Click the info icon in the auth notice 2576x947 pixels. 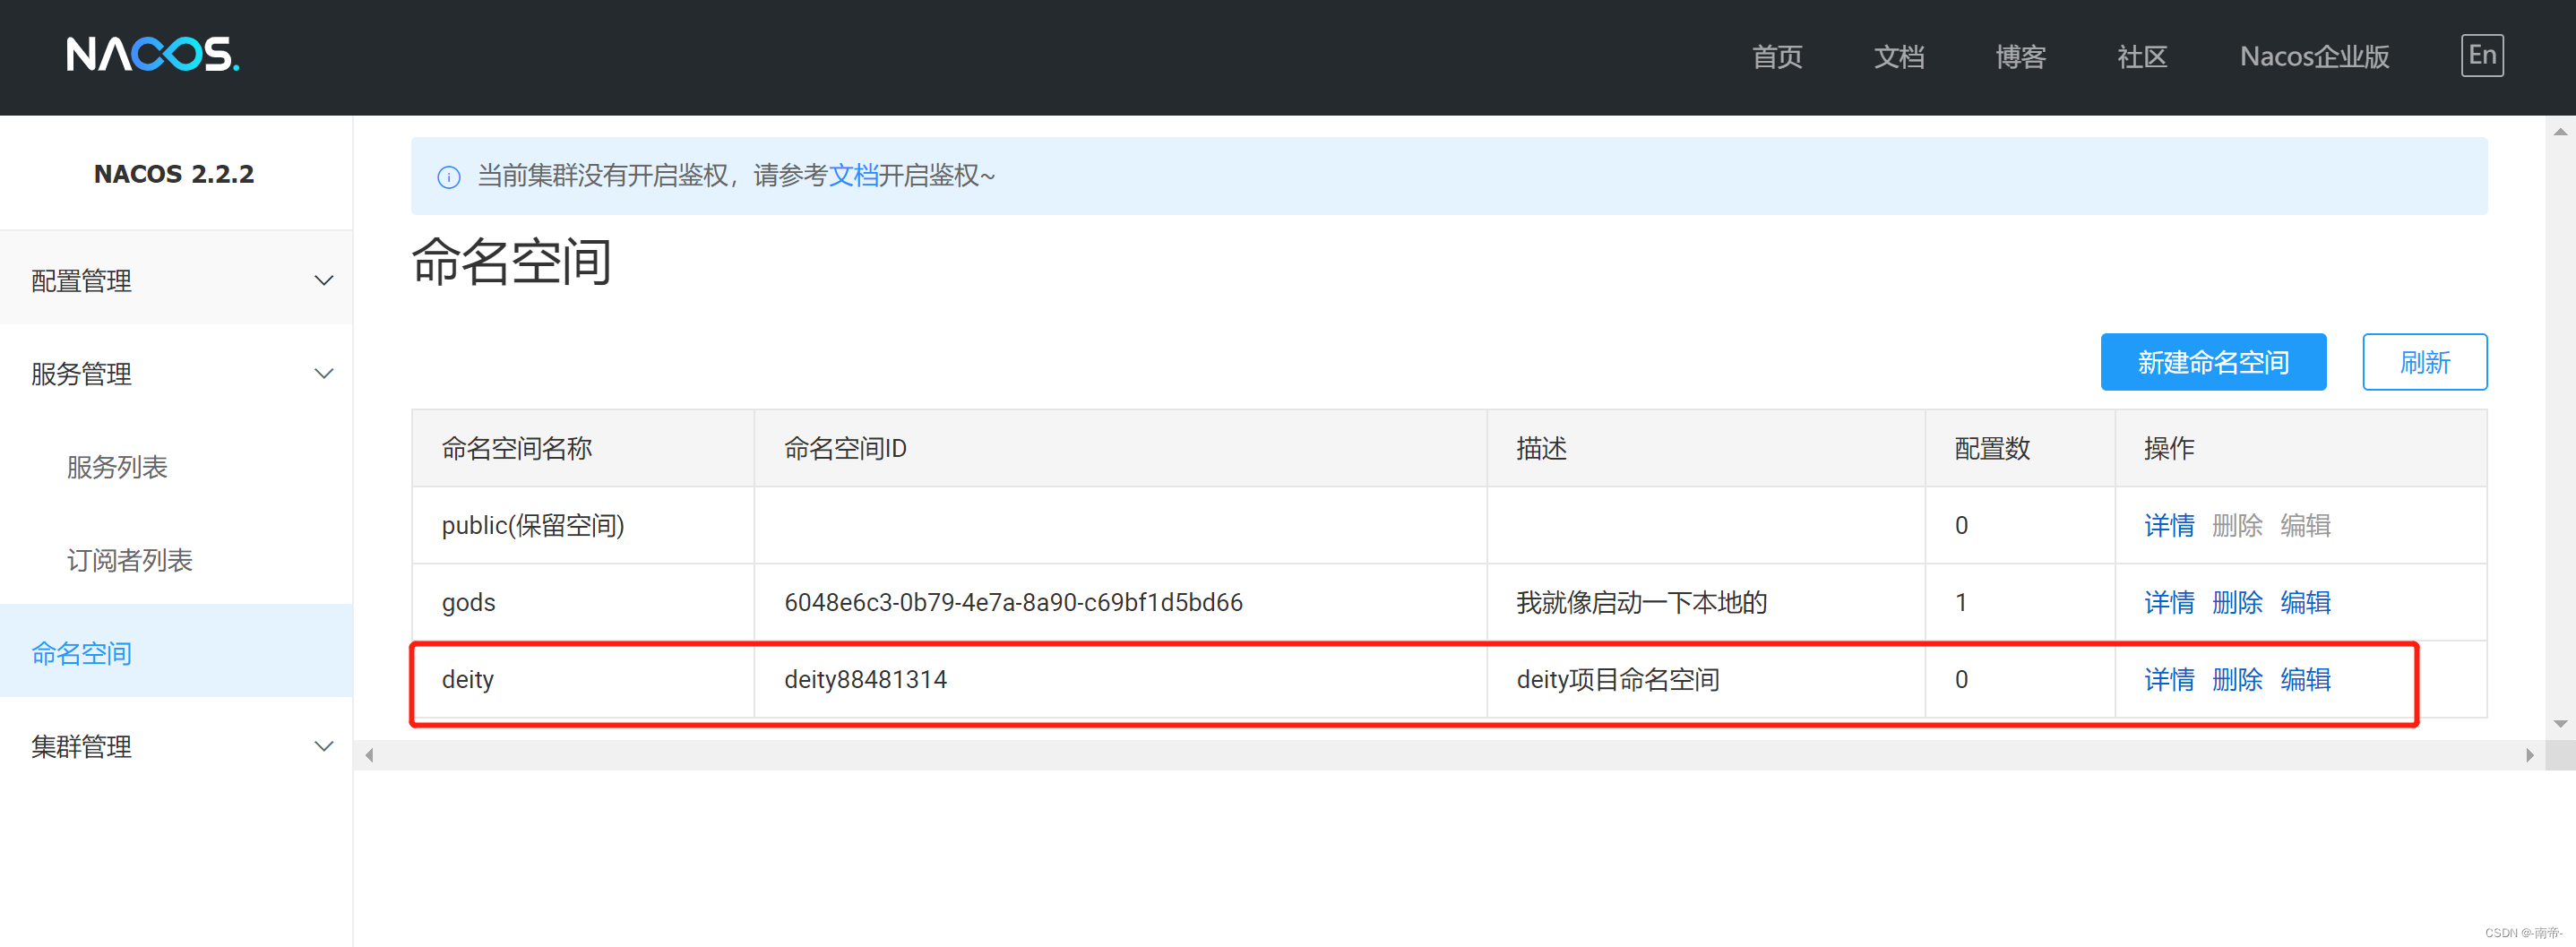point(449,177)
